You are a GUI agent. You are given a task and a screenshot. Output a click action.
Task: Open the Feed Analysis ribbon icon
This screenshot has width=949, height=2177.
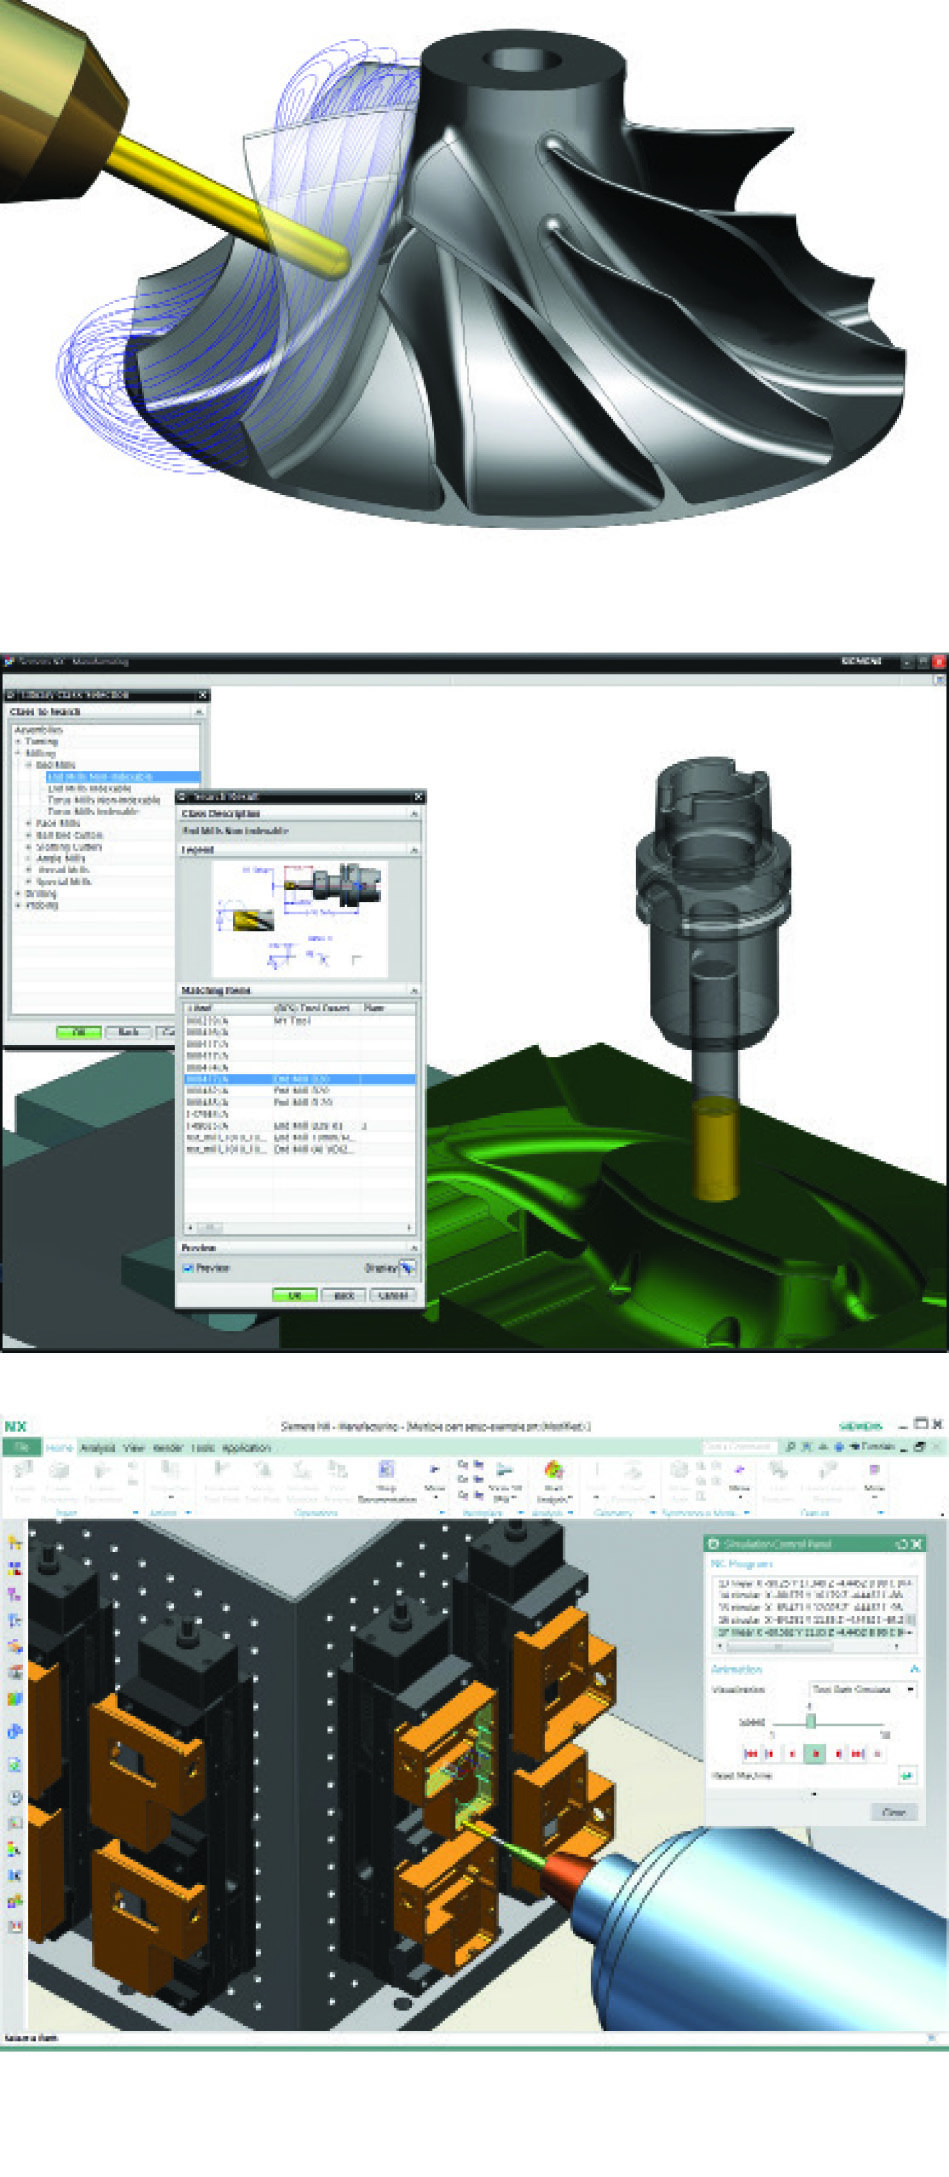pos(553,1474)
